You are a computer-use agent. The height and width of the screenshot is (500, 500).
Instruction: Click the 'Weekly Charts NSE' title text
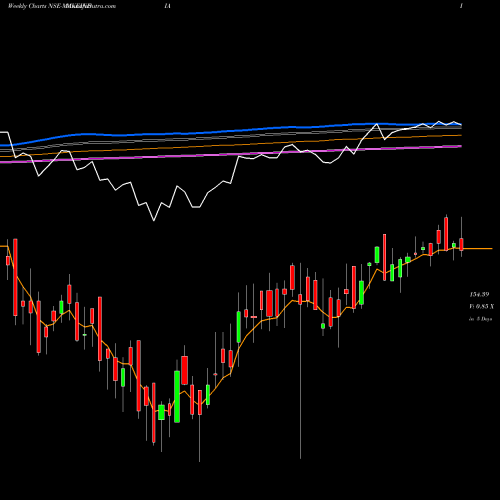point(35,6)
